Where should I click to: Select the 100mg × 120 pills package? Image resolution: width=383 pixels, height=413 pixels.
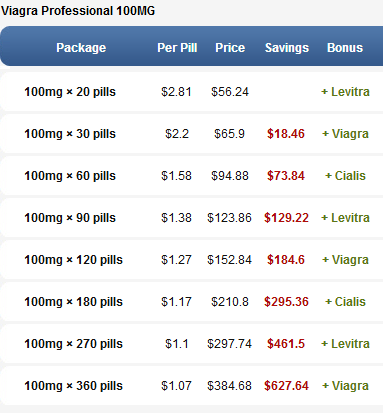192,260
